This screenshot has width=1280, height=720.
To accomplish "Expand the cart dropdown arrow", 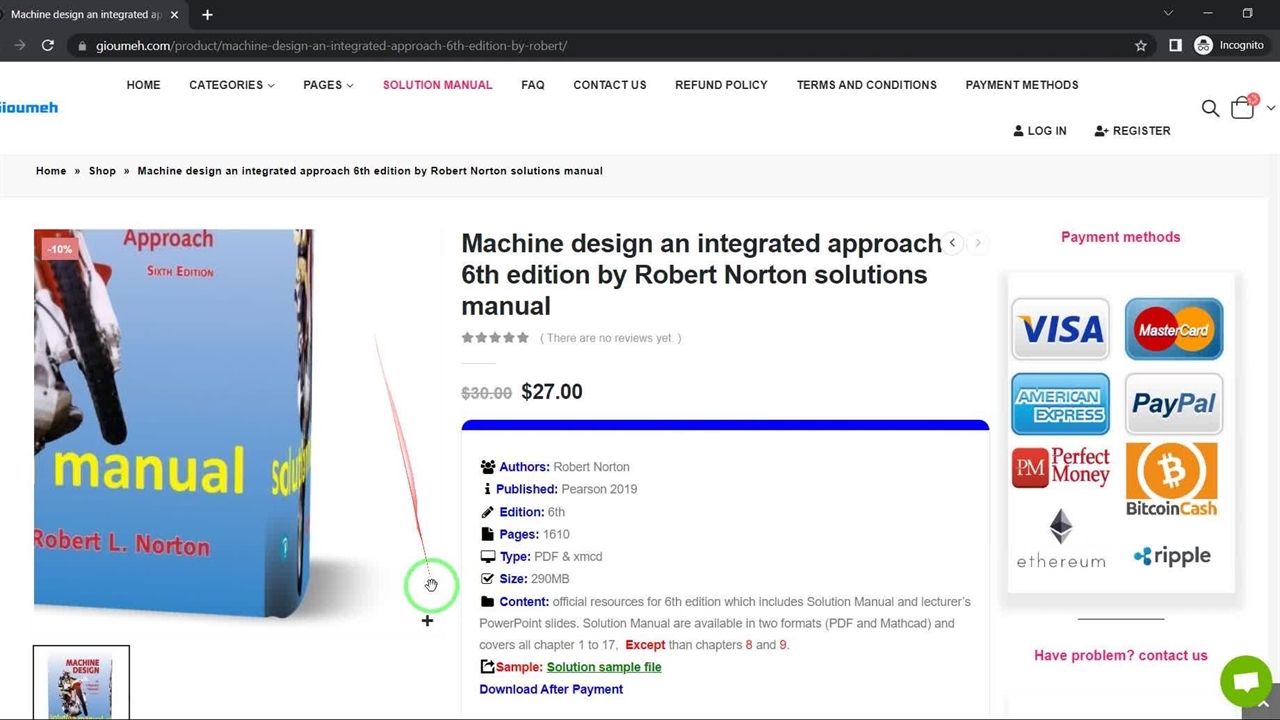I will coord(1271,108).
